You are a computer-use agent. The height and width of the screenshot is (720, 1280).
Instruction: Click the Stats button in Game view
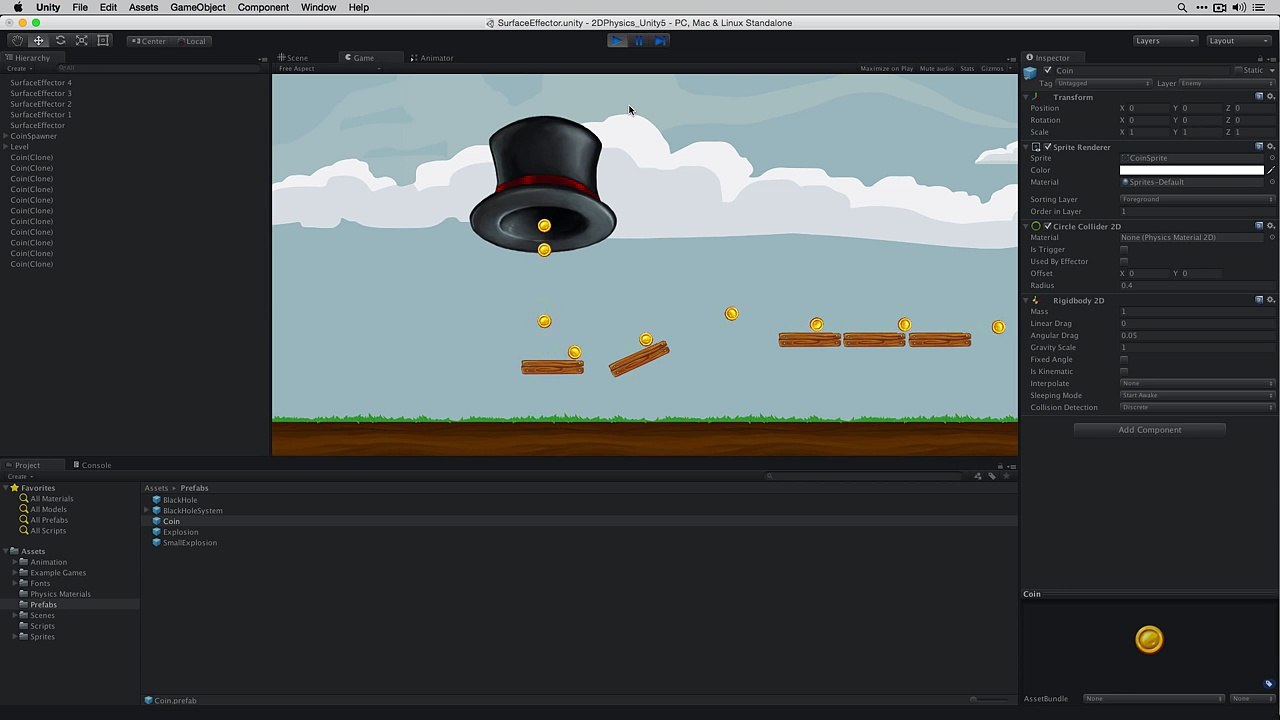967,69
